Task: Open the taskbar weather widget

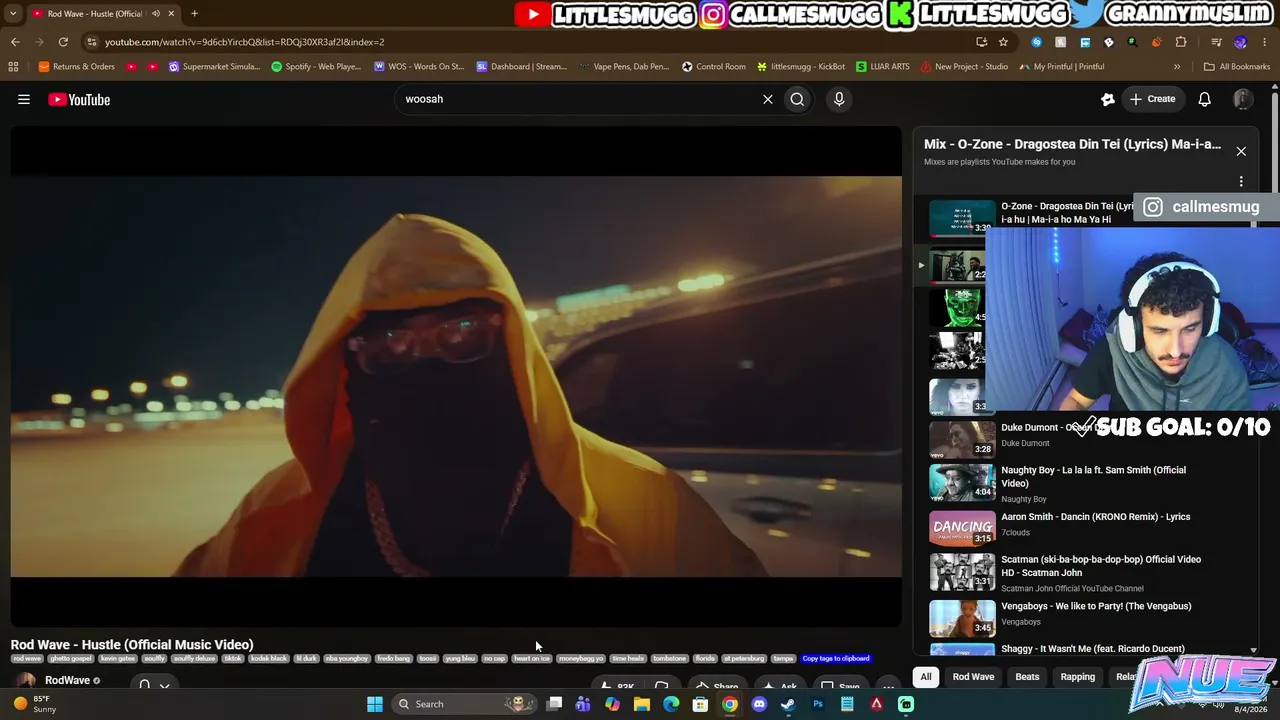Action: tap(35, 704)
